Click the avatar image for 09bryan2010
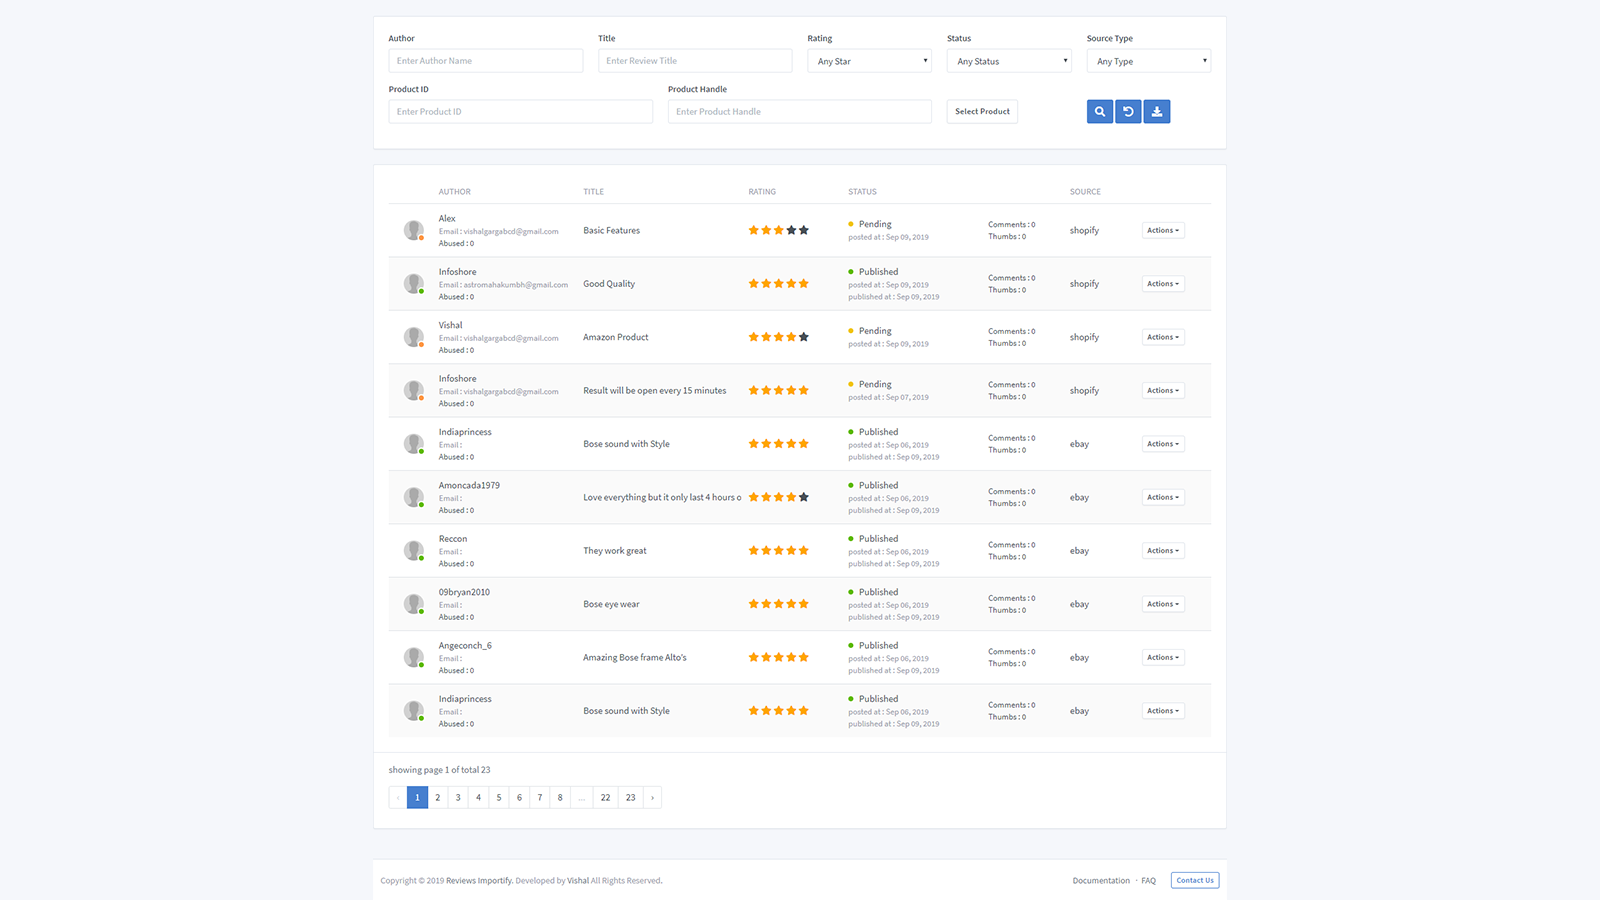The width and height of the screenshot is (1600, 900). (x=413, y=604)
